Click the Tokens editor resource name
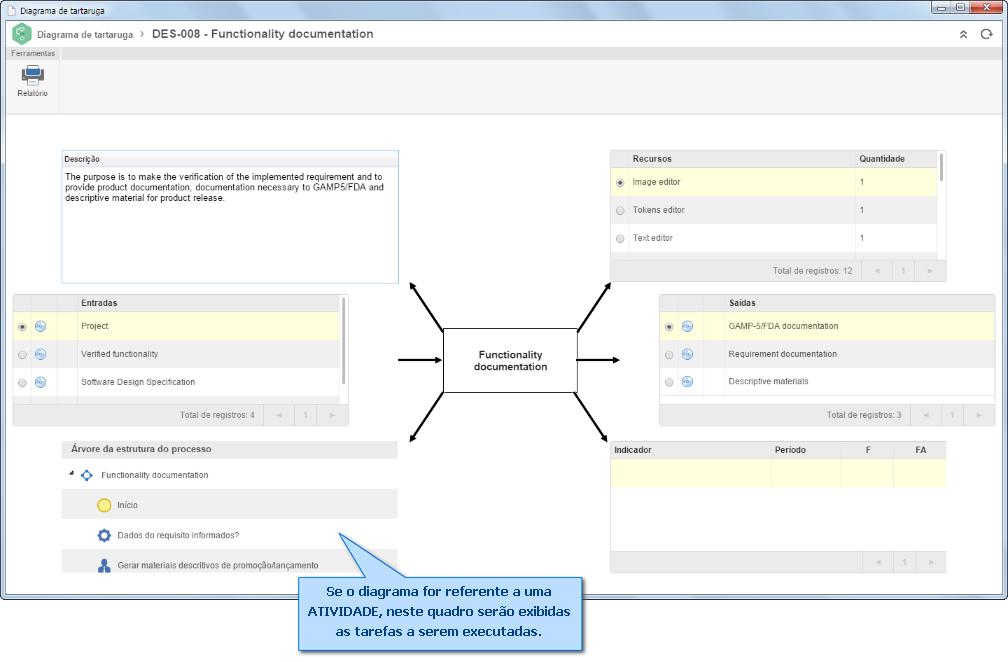This screenshot has height=662, width=1008. pos(658,210)
